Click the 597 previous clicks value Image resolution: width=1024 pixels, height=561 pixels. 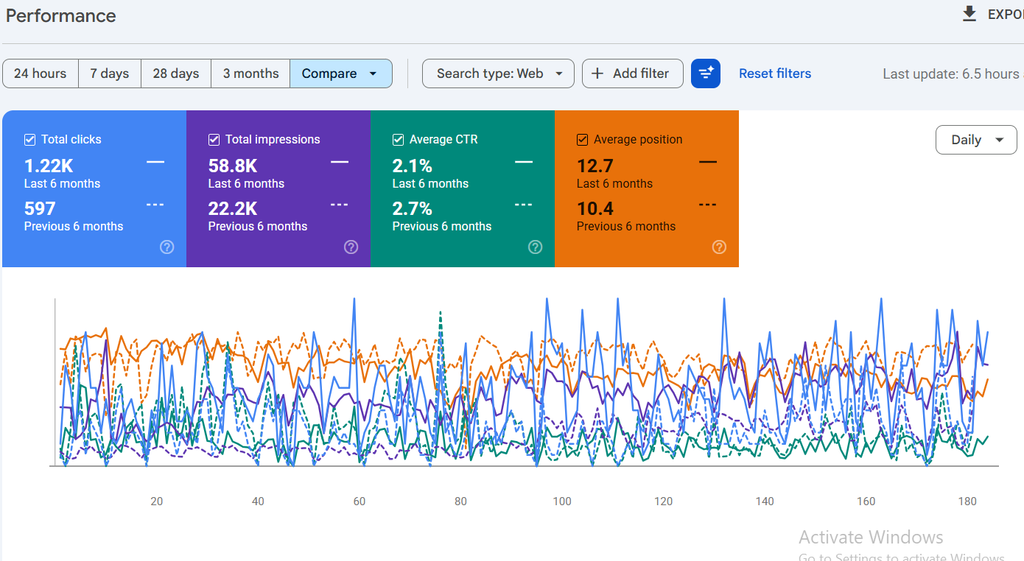click(x=40, y=209)
